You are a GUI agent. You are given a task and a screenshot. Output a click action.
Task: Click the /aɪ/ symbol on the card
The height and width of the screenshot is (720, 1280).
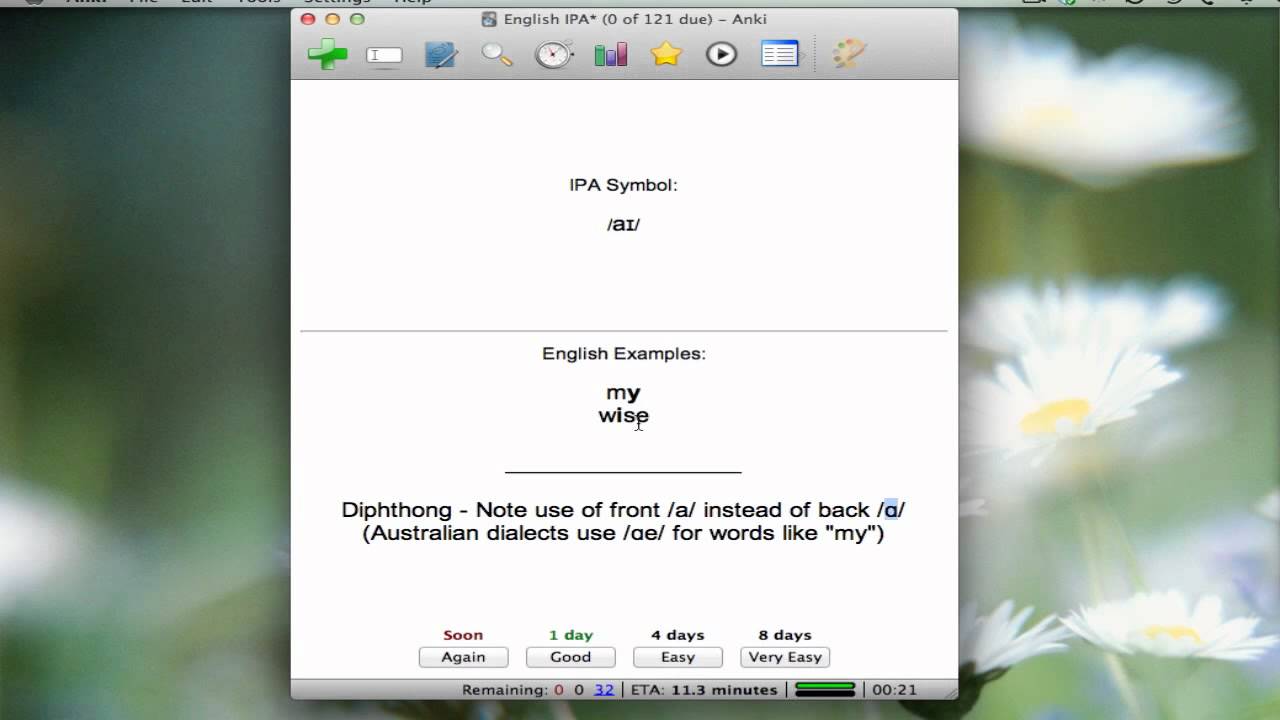[x=623, y=225]
